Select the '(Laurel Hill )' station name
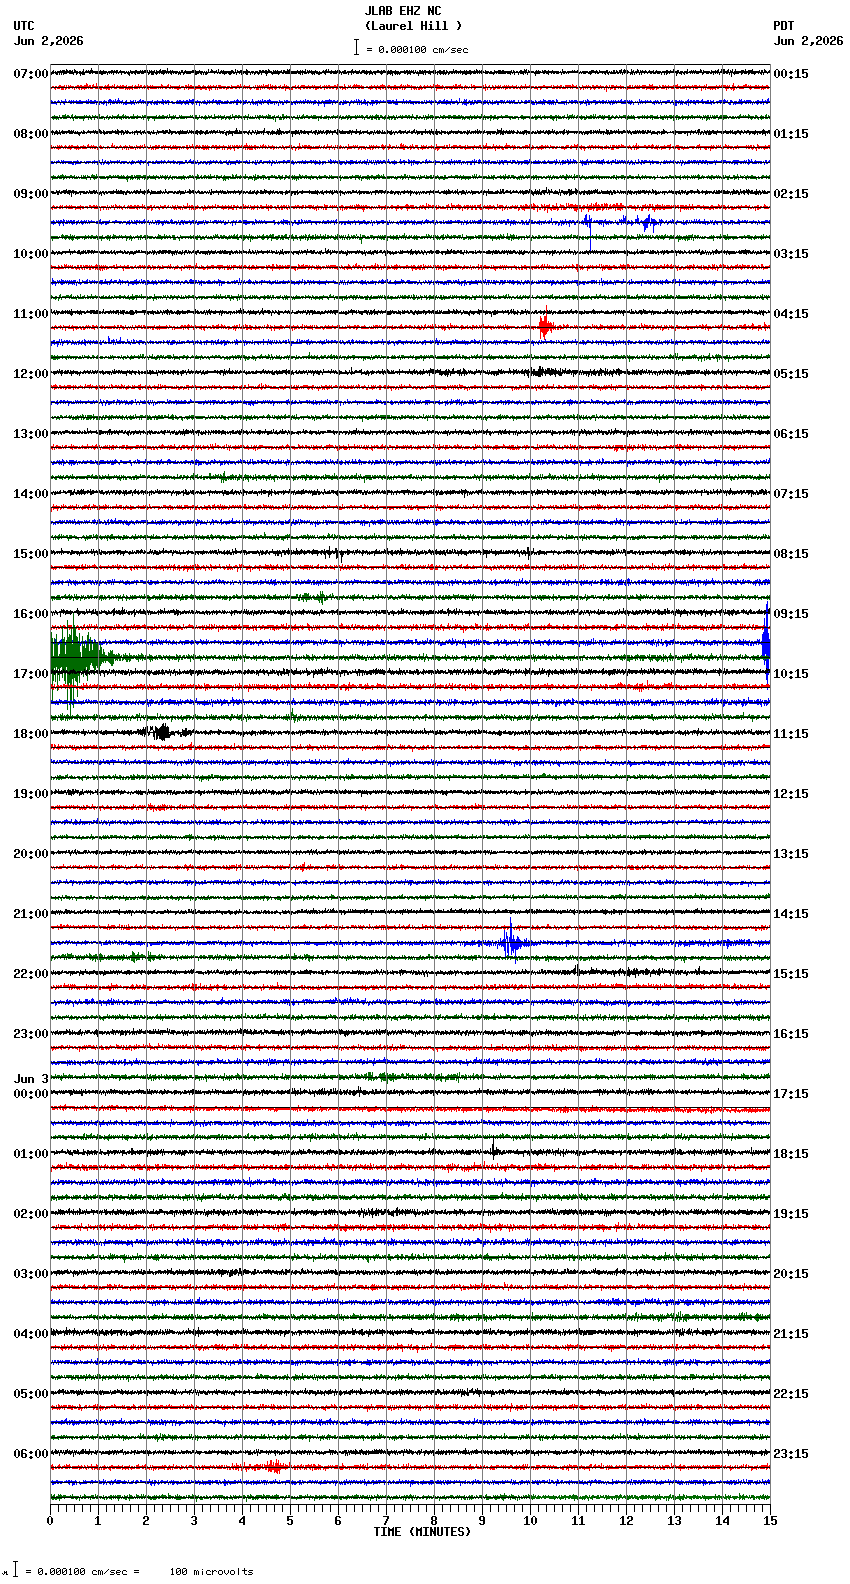The image size is (850, 1584). 413,26
